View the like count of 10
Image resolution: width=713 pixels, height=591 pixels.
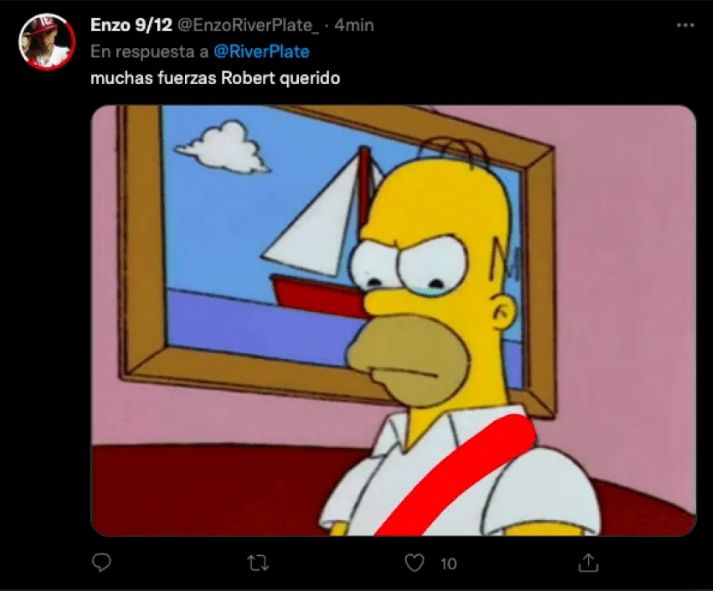click(x=448, y=564)
